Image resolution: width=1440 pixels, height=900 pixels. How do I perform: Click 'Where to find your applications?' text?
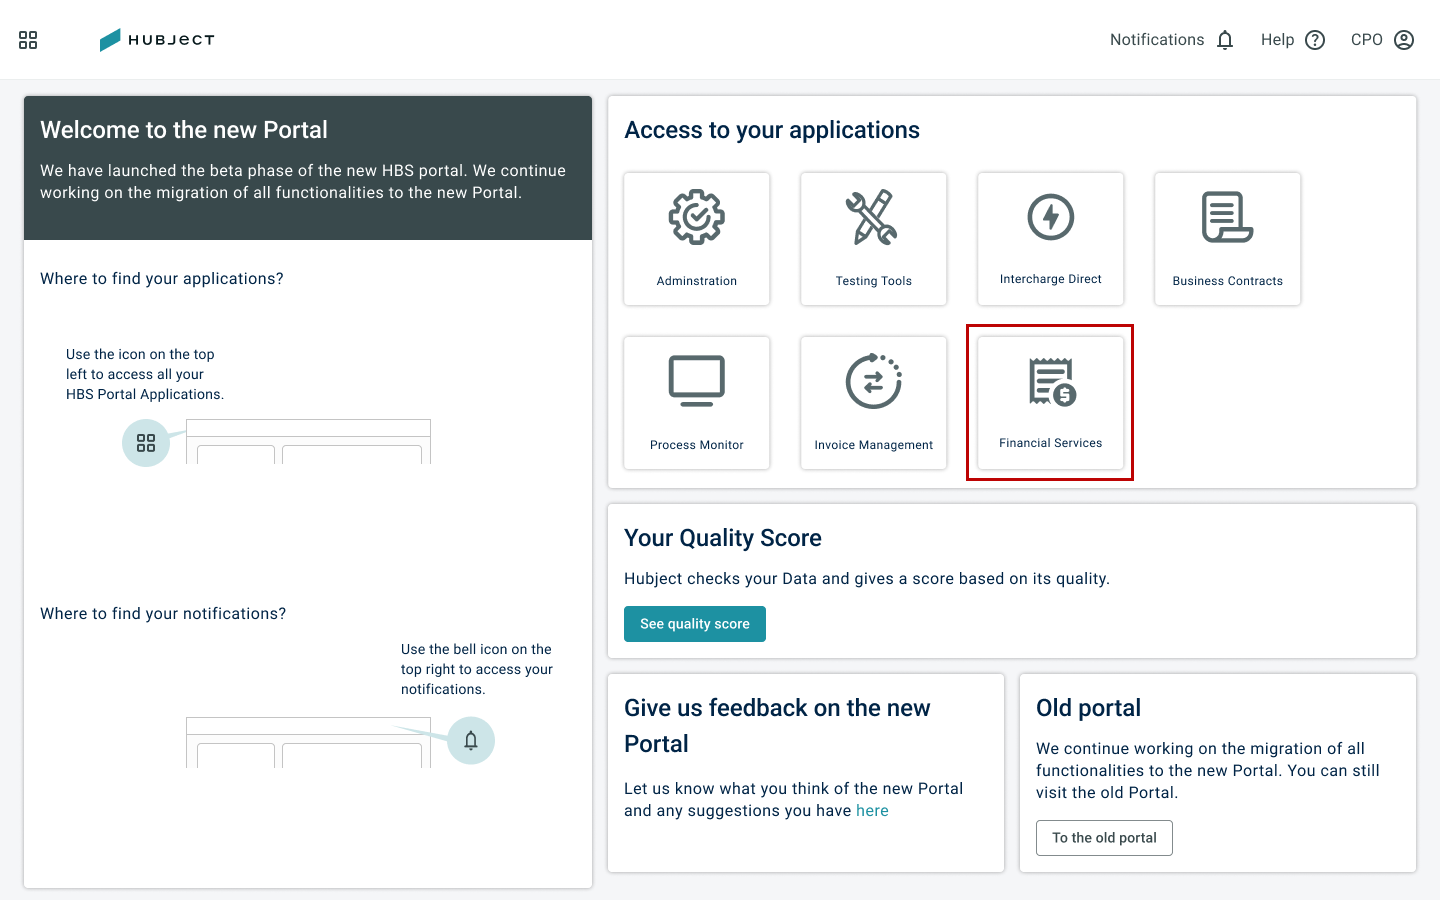(162, 279)
